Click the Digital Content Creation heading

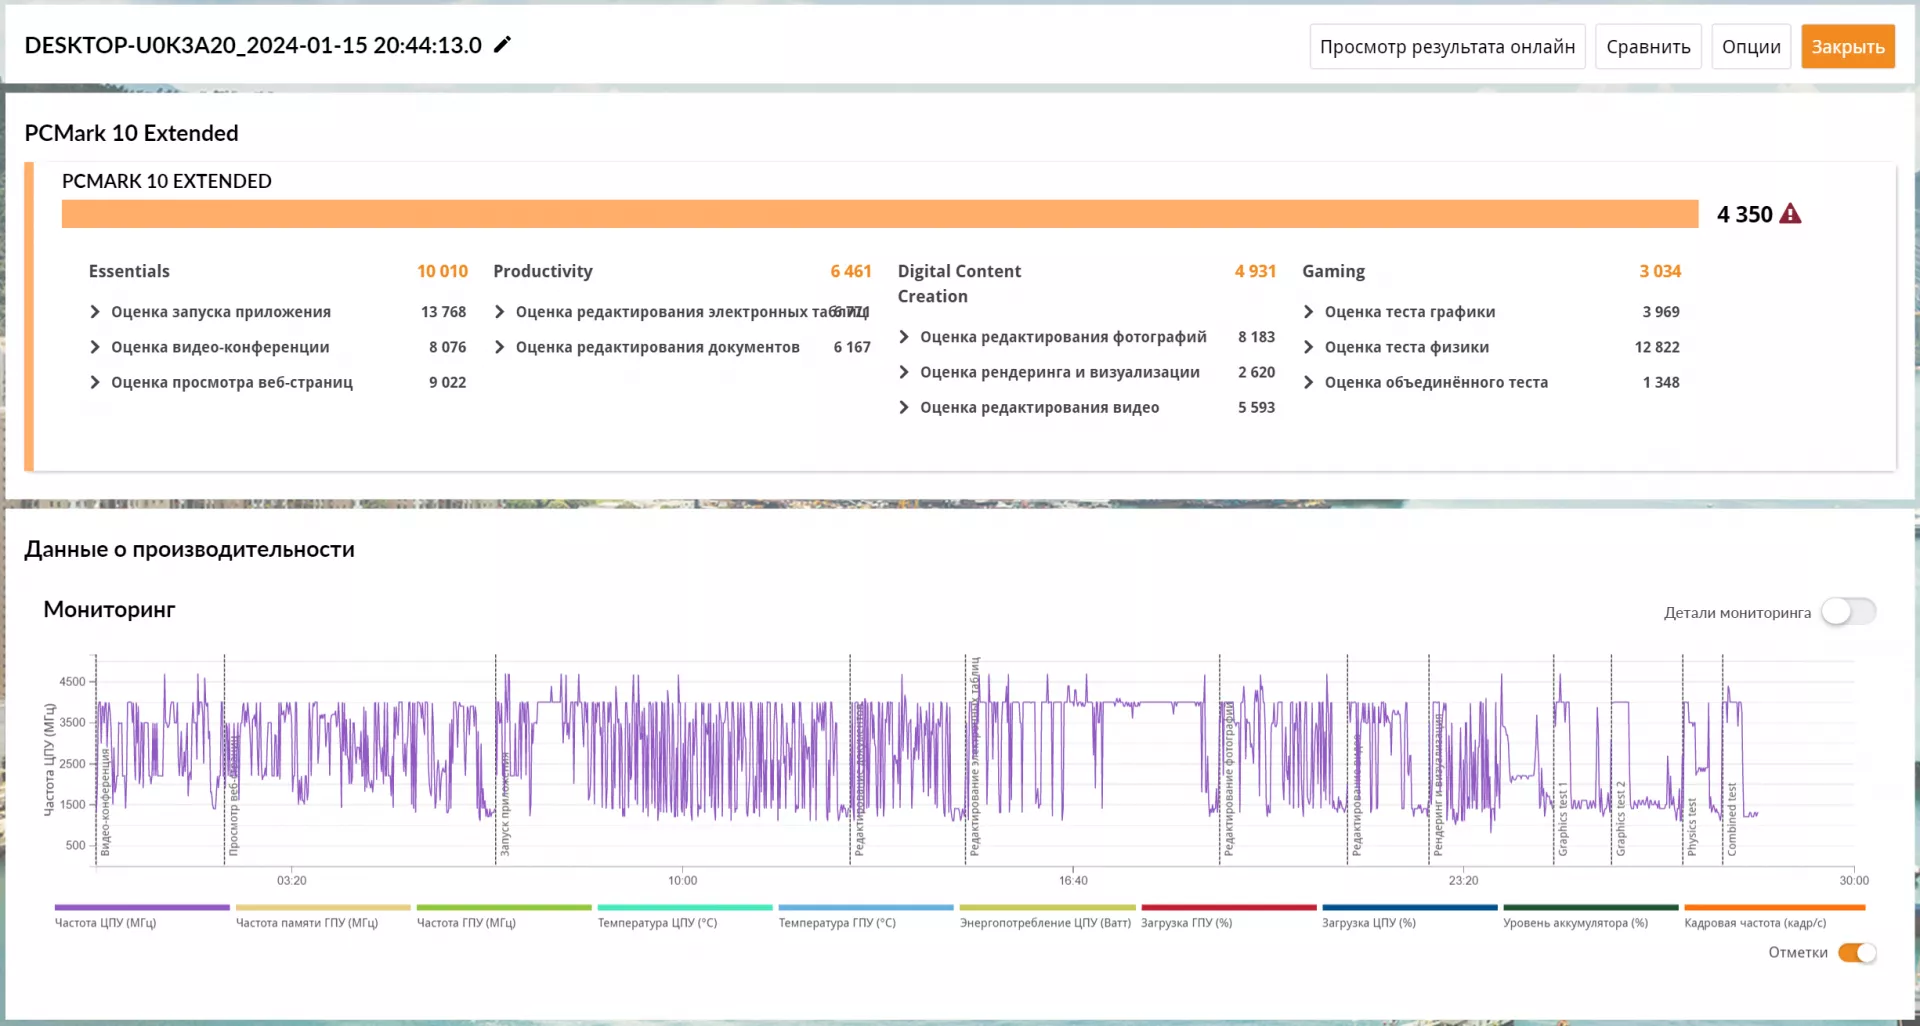(x=959, y=283)
